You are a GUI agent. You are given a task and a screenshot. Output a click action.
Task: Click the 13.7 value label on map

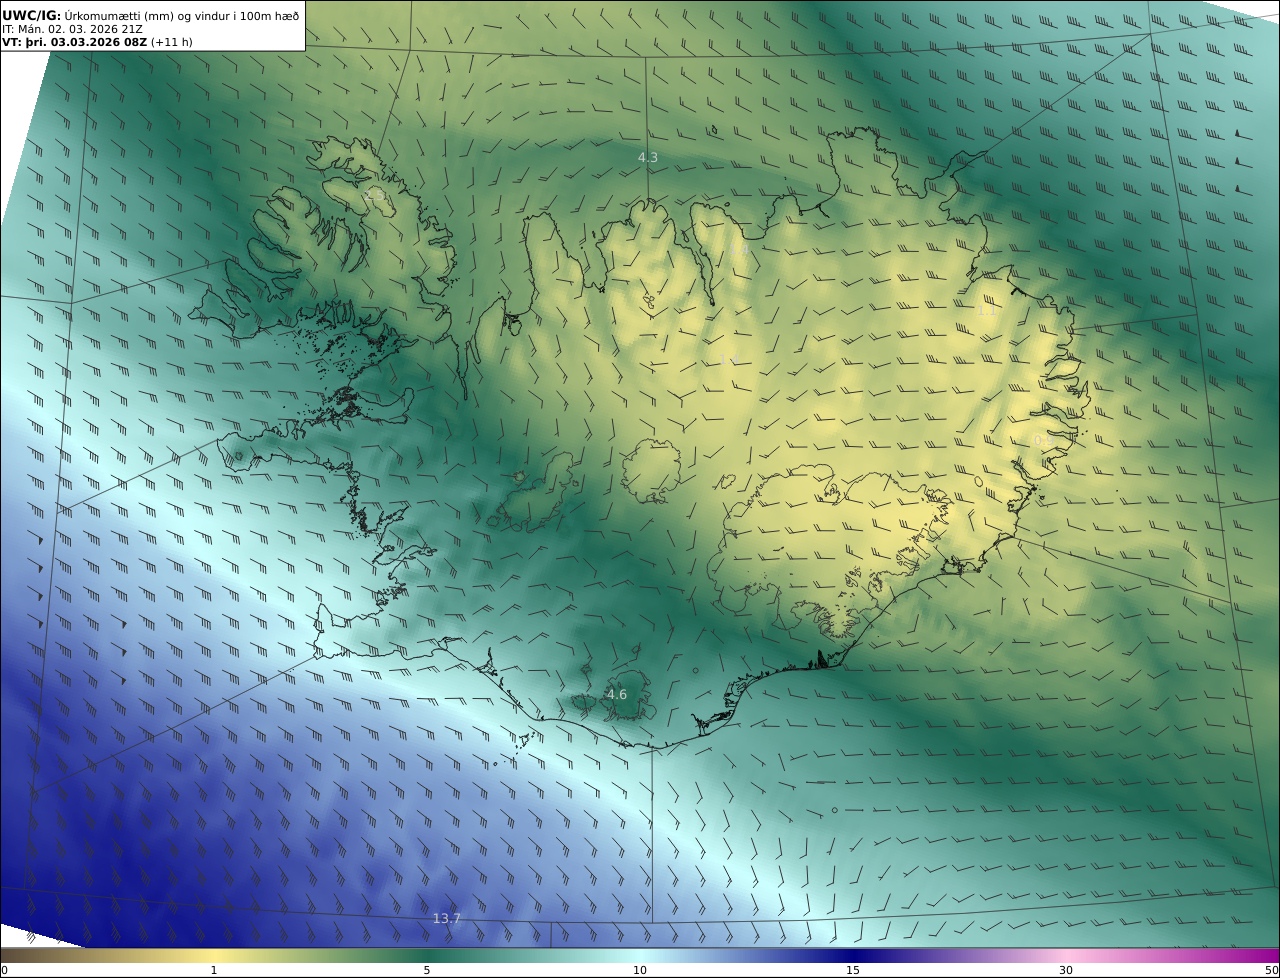coord(447,918)
